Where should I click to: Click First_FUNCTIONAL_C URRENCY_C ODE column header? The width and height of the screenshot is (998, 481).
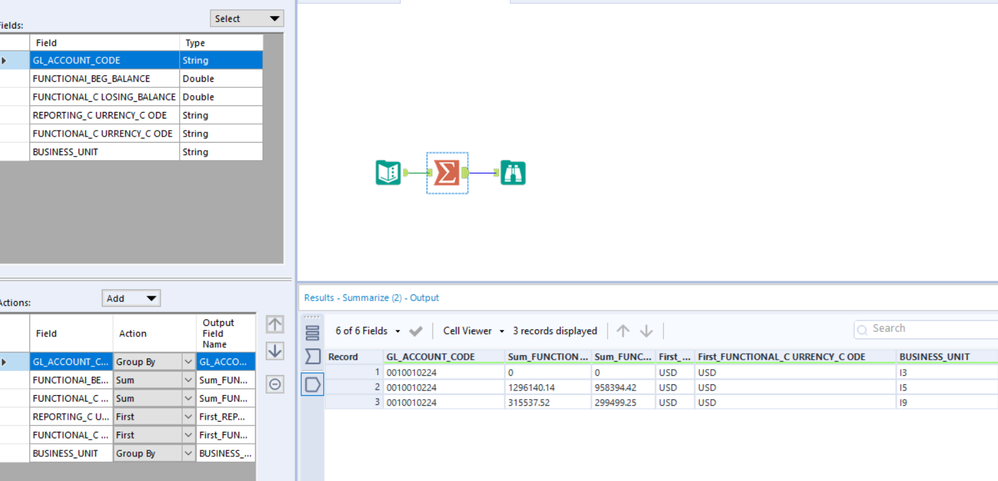coord(795,357)
